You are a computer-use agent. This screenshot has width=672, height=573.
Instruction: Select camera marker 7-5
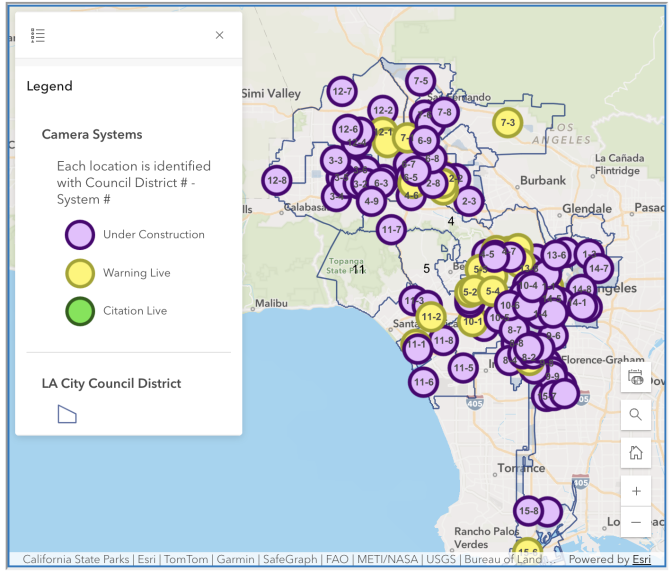coord(420,81)
